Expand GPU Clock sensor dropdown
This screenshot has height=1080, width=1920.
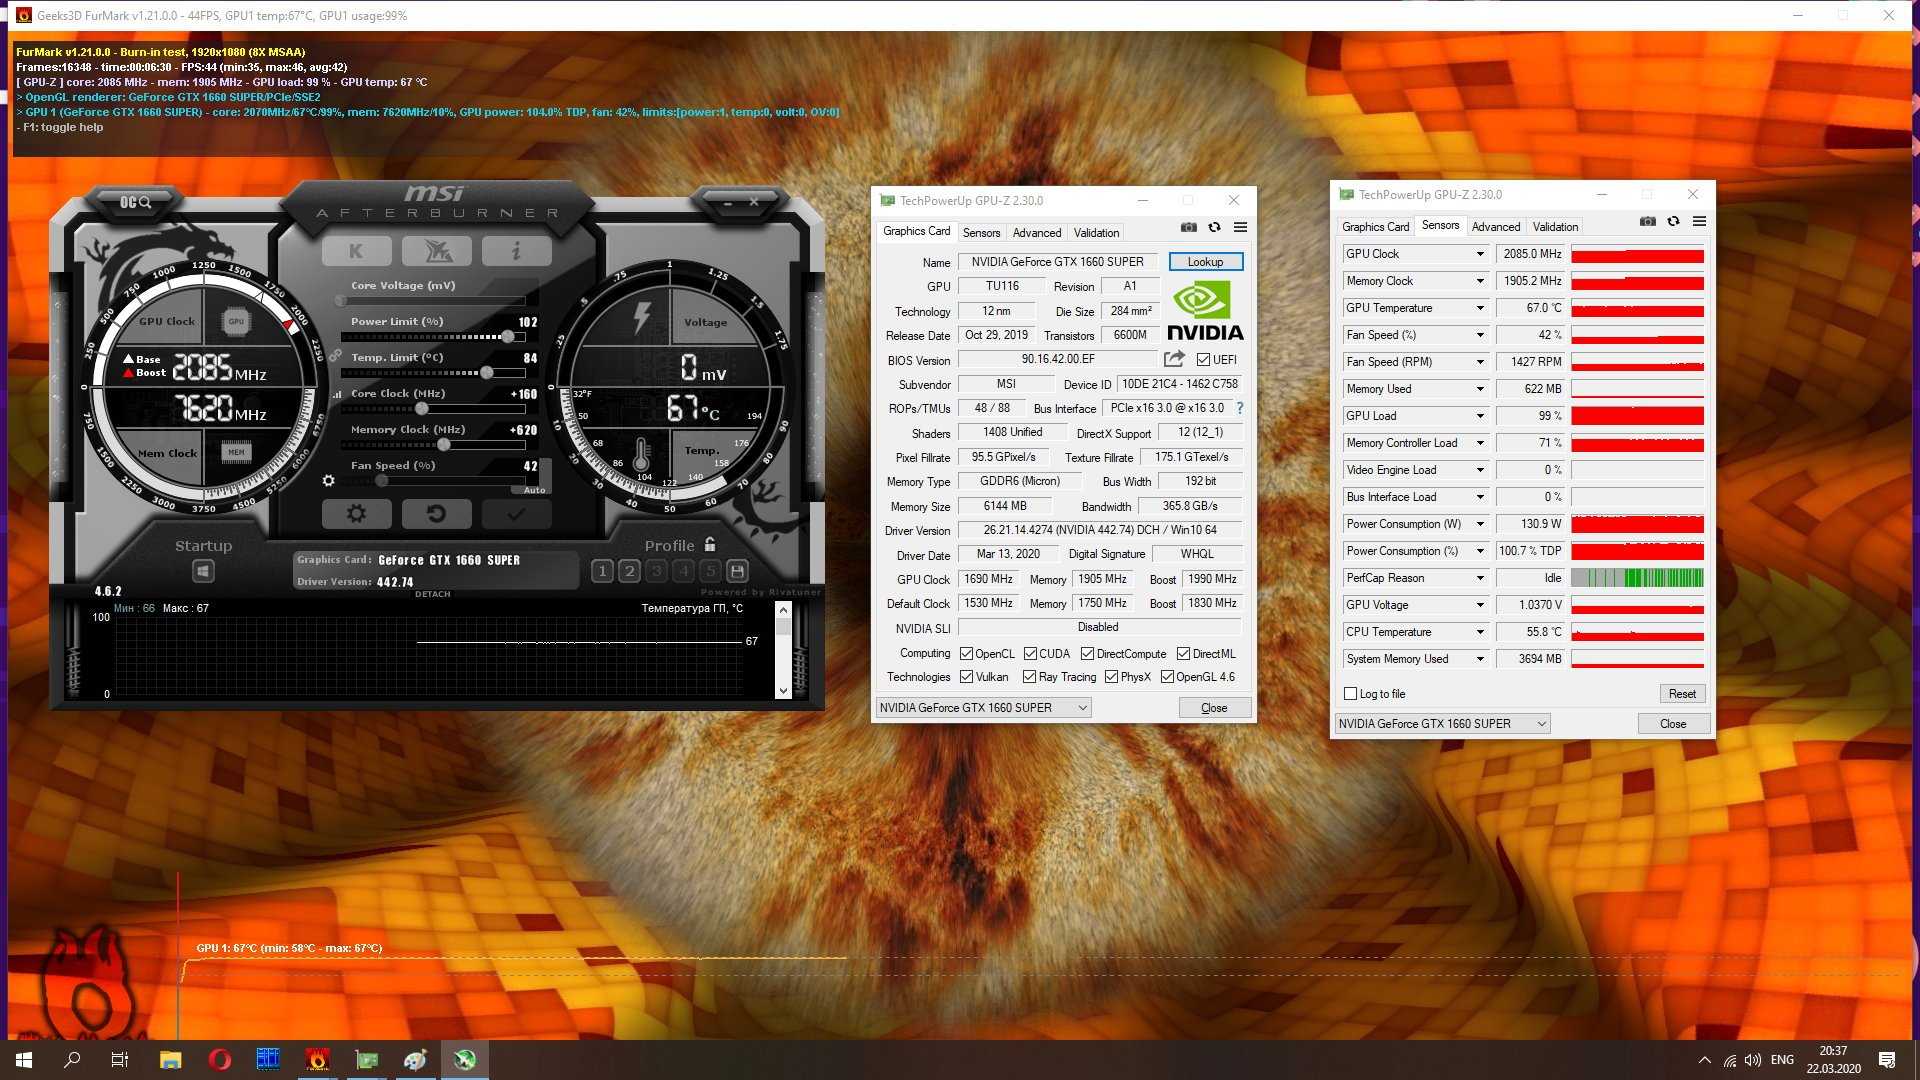pyautogui.click(x=1480, y=254)
